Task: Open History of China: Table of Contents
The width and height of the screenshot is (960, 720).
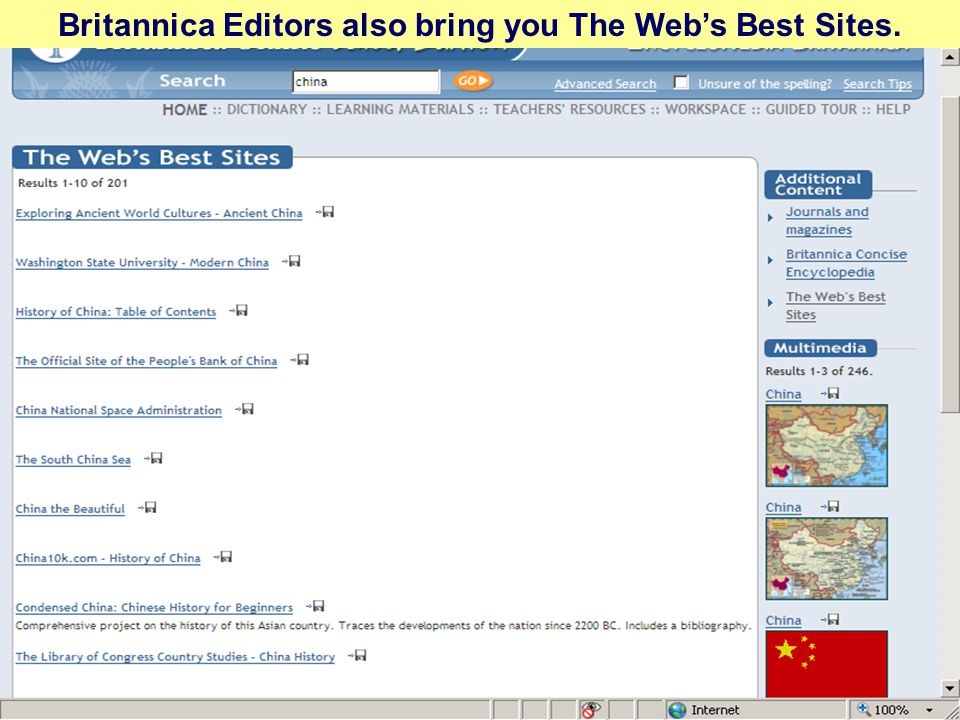Action: 116,312
